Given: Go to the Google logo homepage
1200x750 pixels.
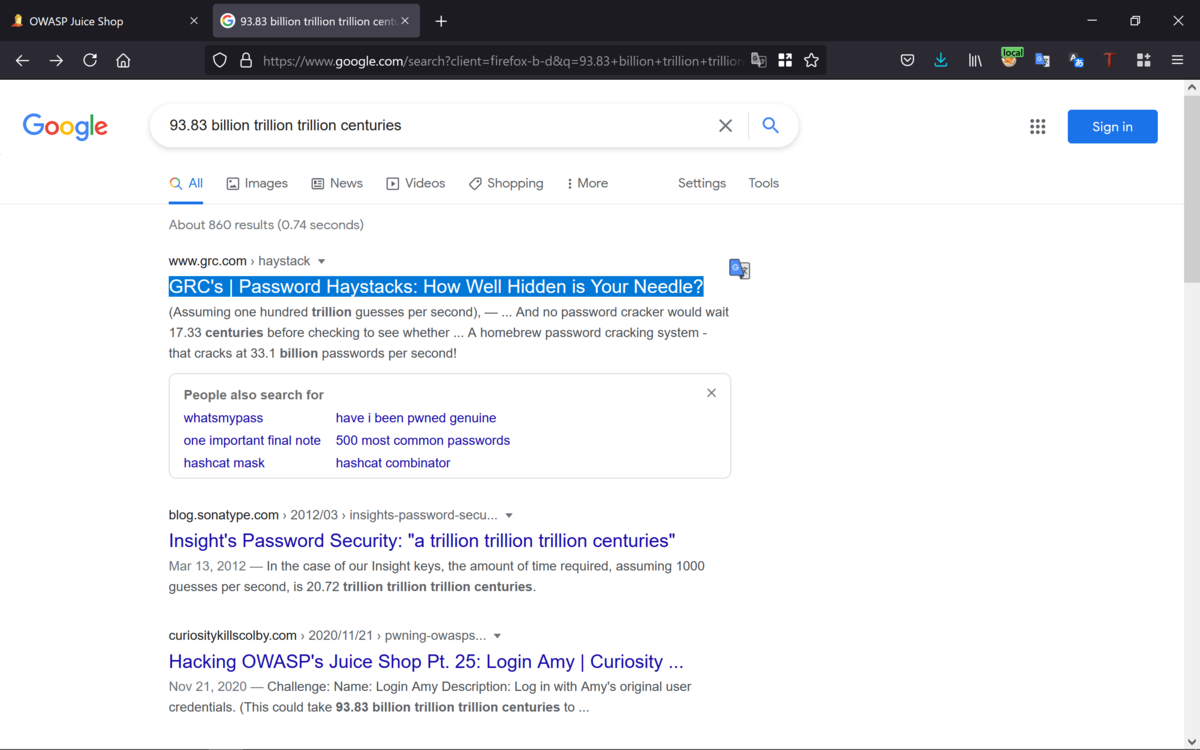Looking at the screenshot, I should coord(65,126).
